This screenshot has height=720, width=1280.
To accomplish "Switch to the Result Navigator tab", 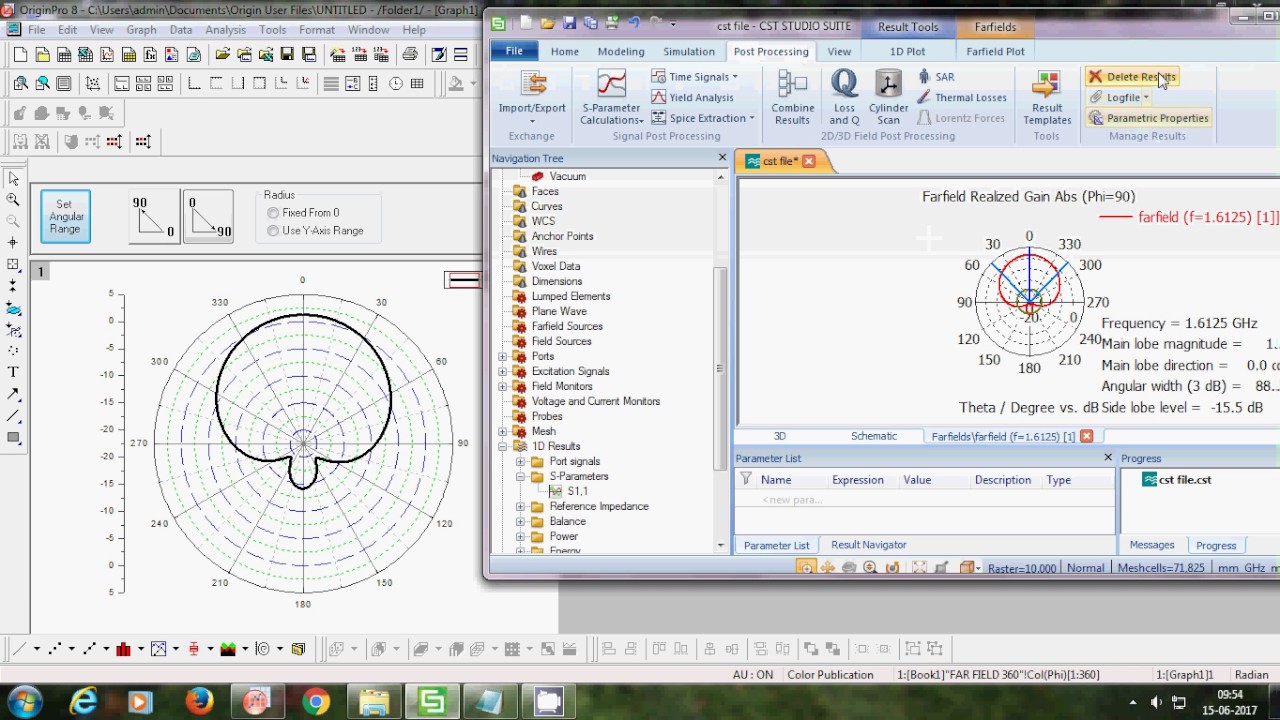I will click(x=868, y=545).
